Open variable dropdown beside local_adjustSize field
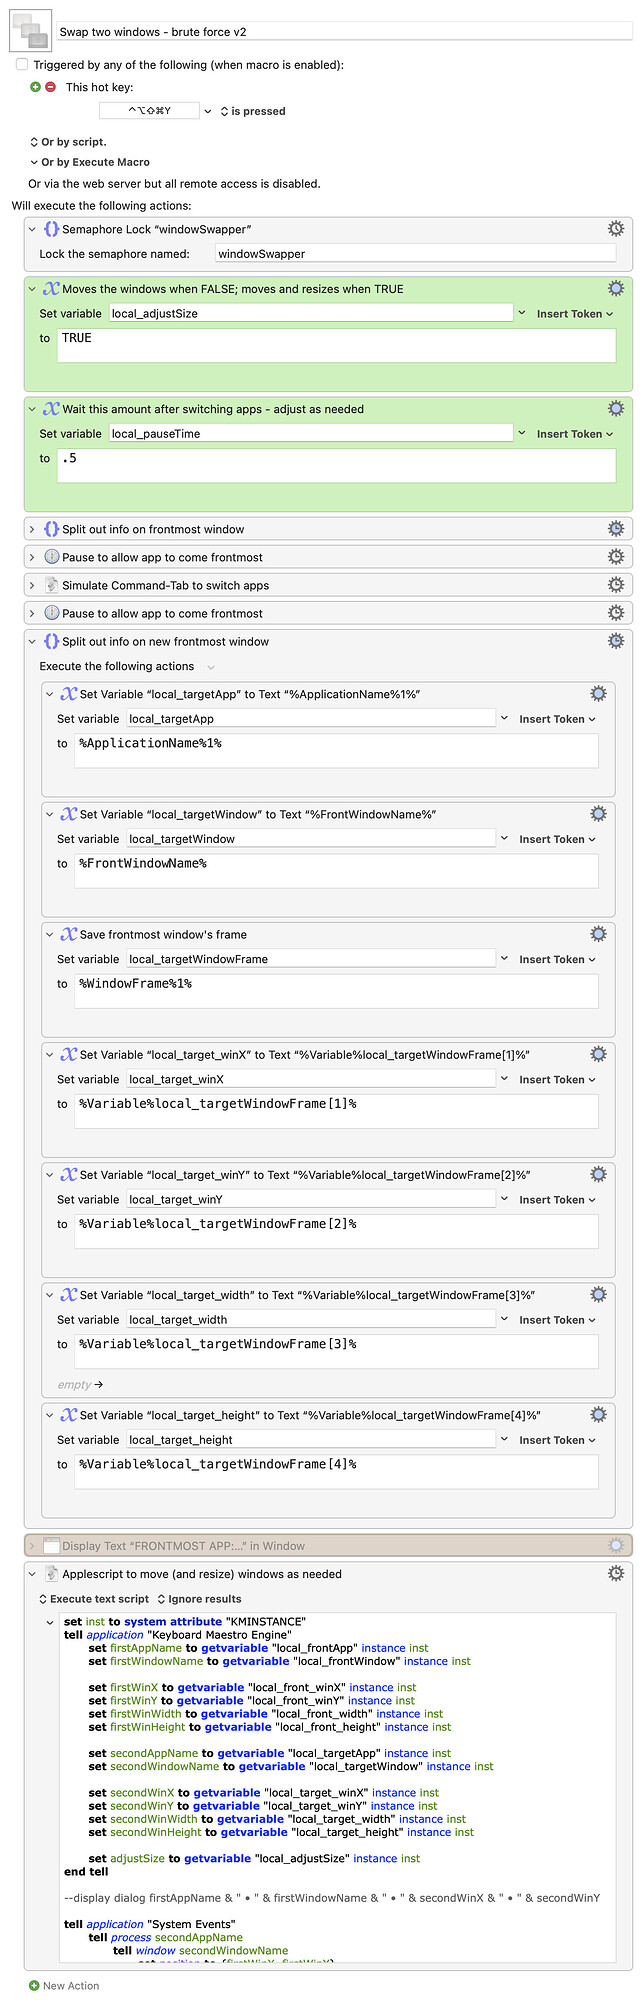Viewport: 642px width, 2000px height. click(x=521, y=313)
